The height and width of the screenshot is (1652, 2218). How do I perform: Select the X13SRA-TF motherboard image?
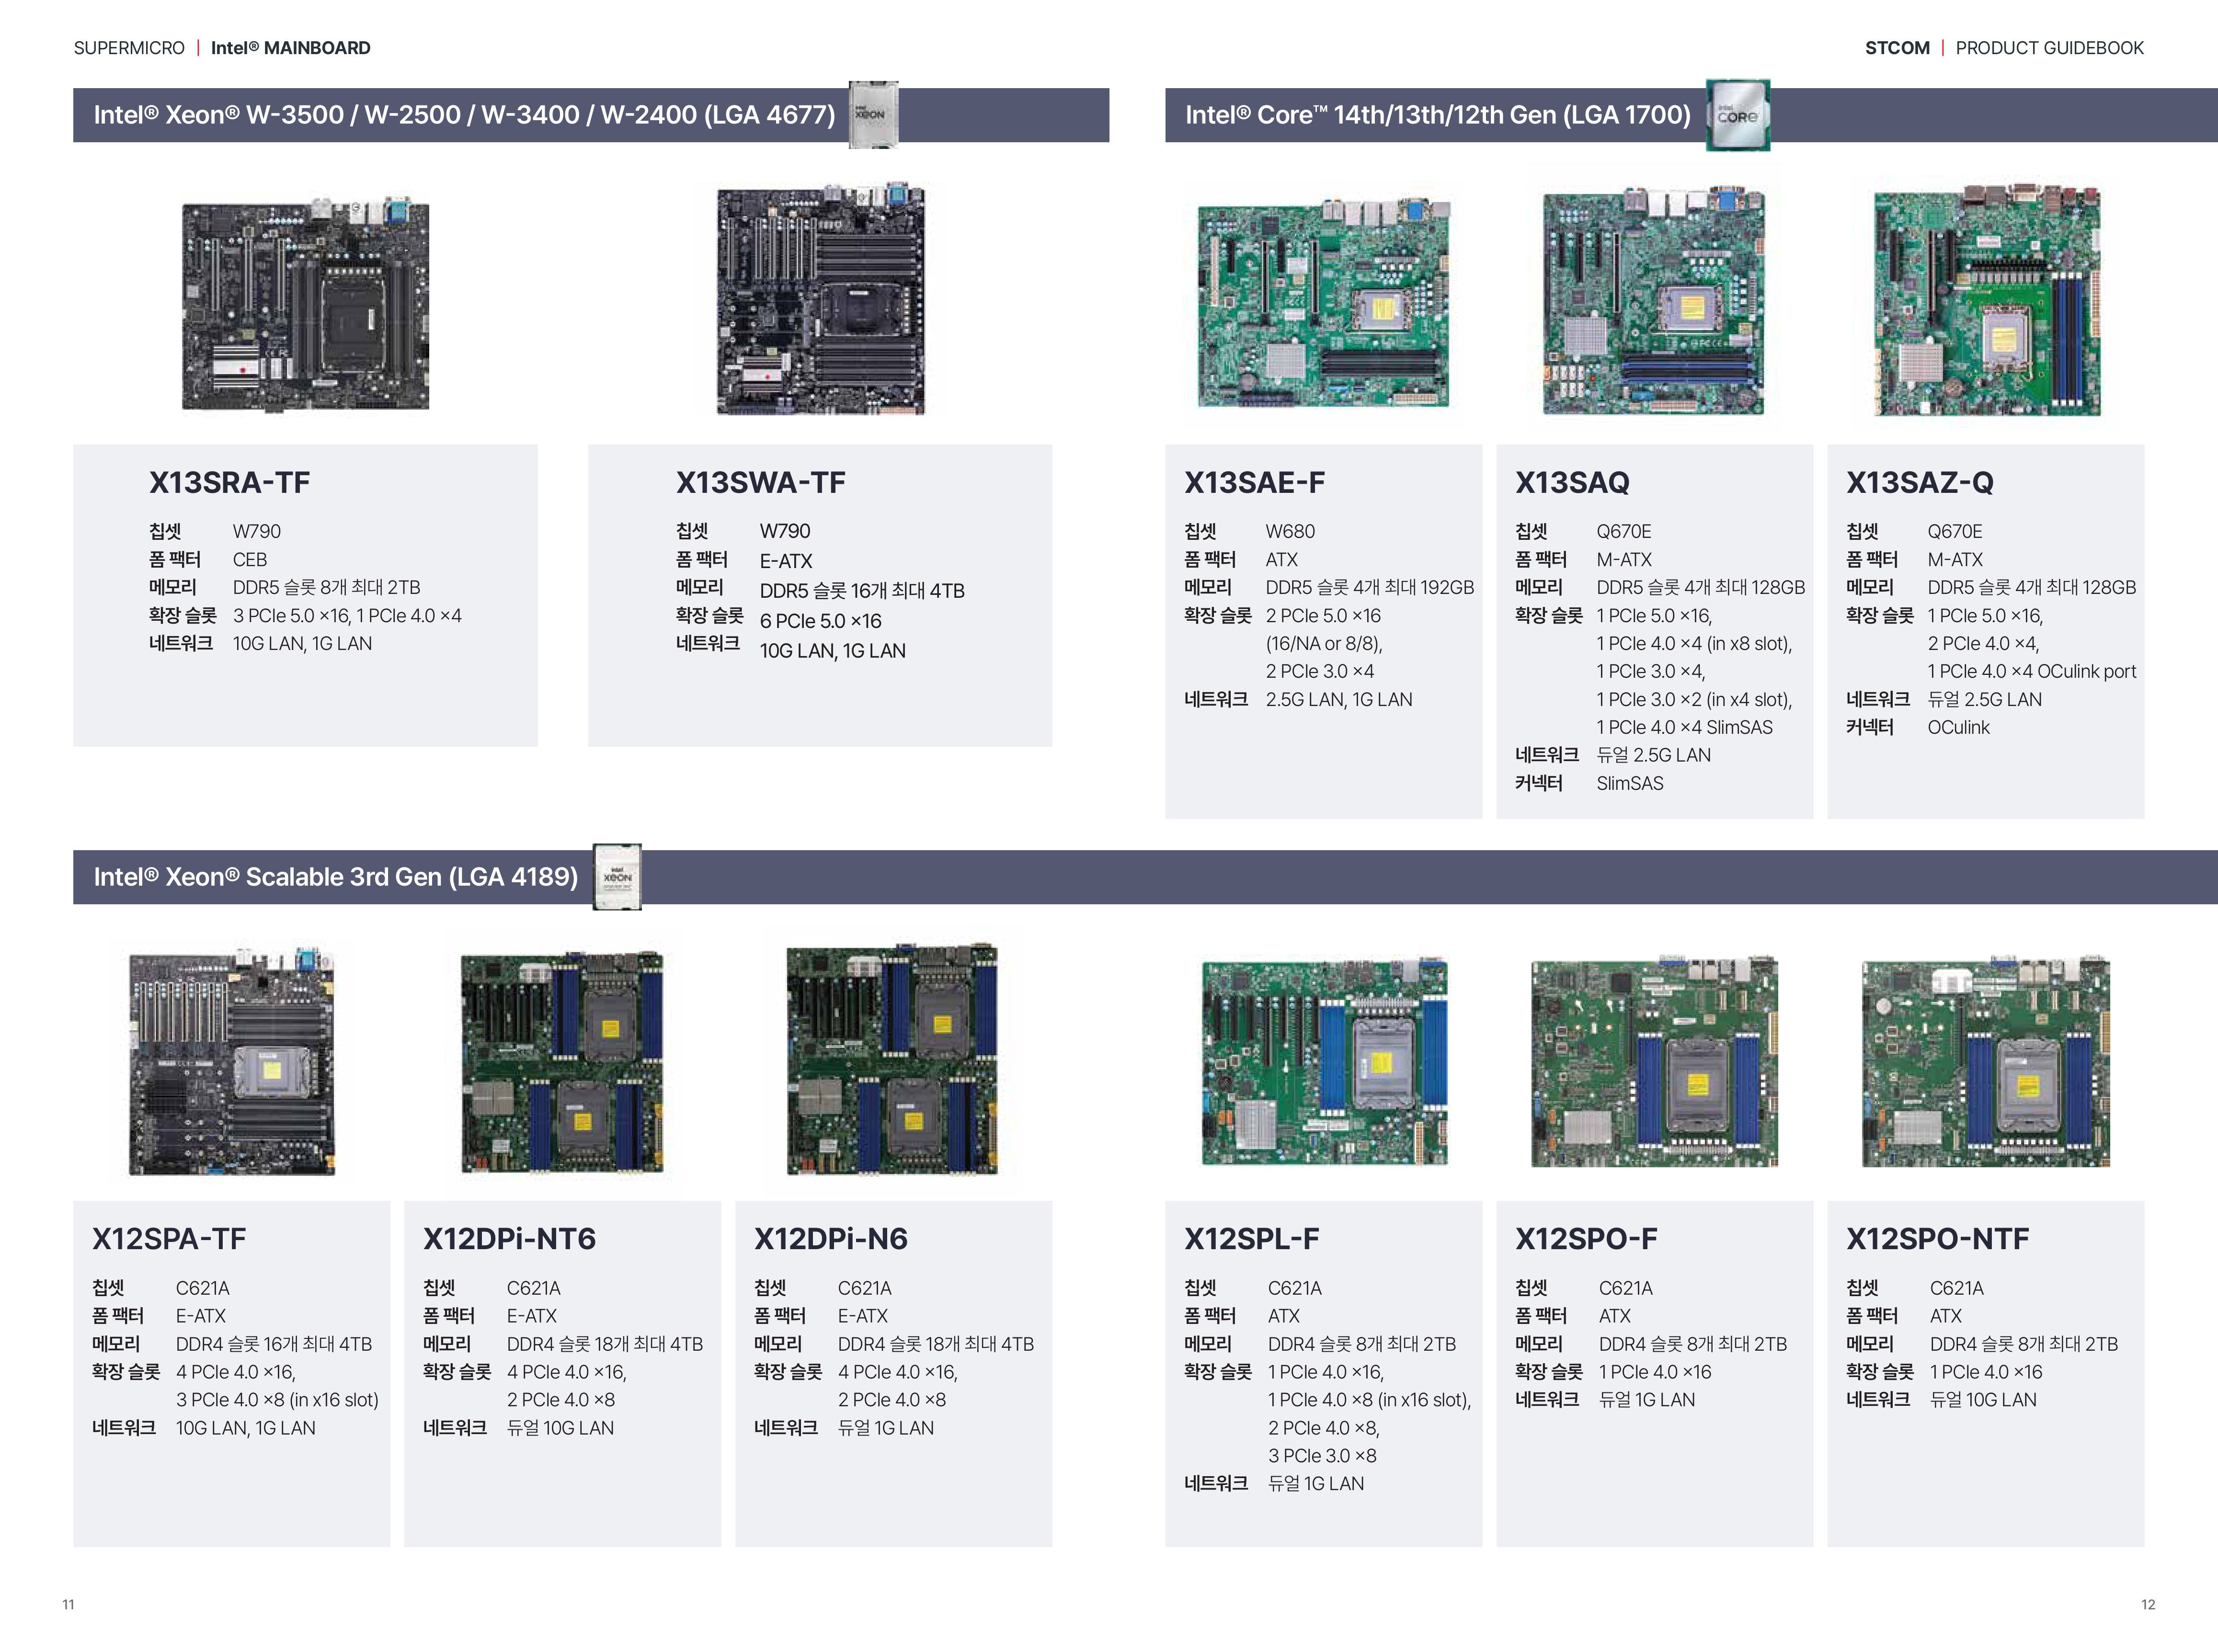tap(306, 304)
